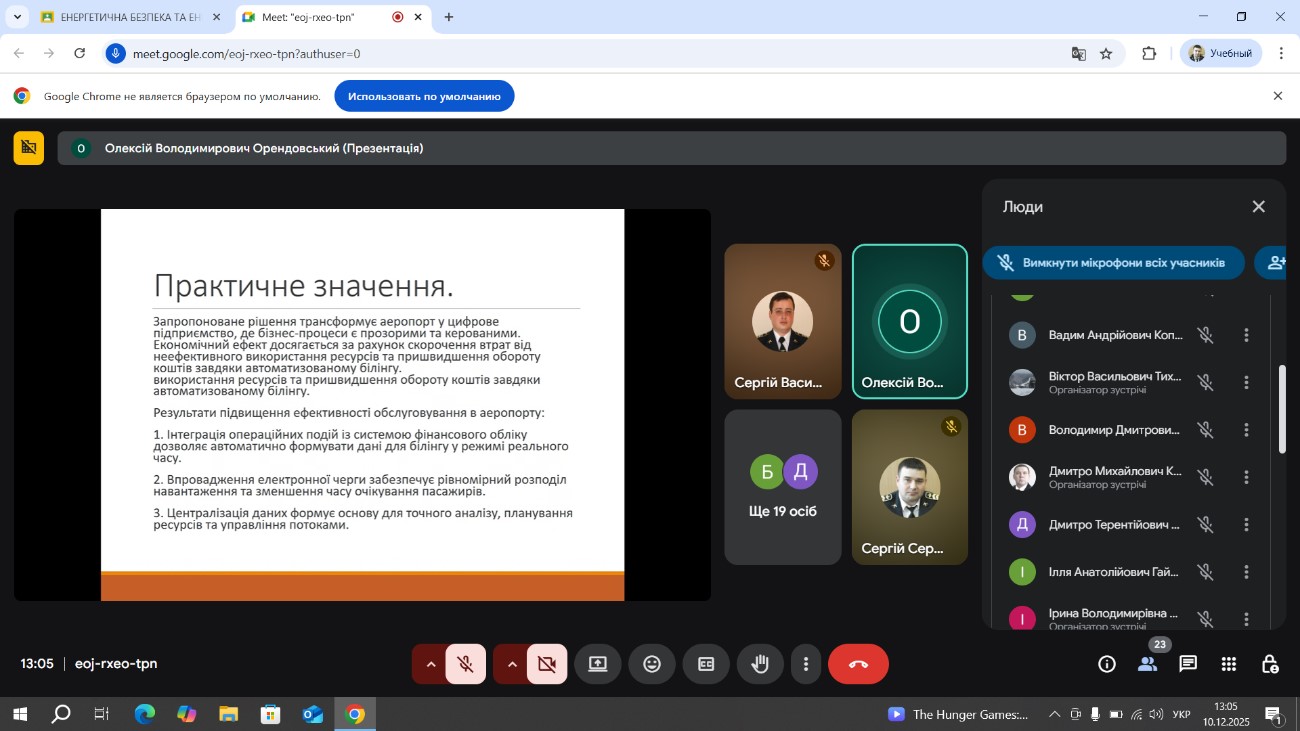The width and height of the screenshot is (1300, 731).
Task: Click the Ще 19 осіб tile
Action: [782, 487]
